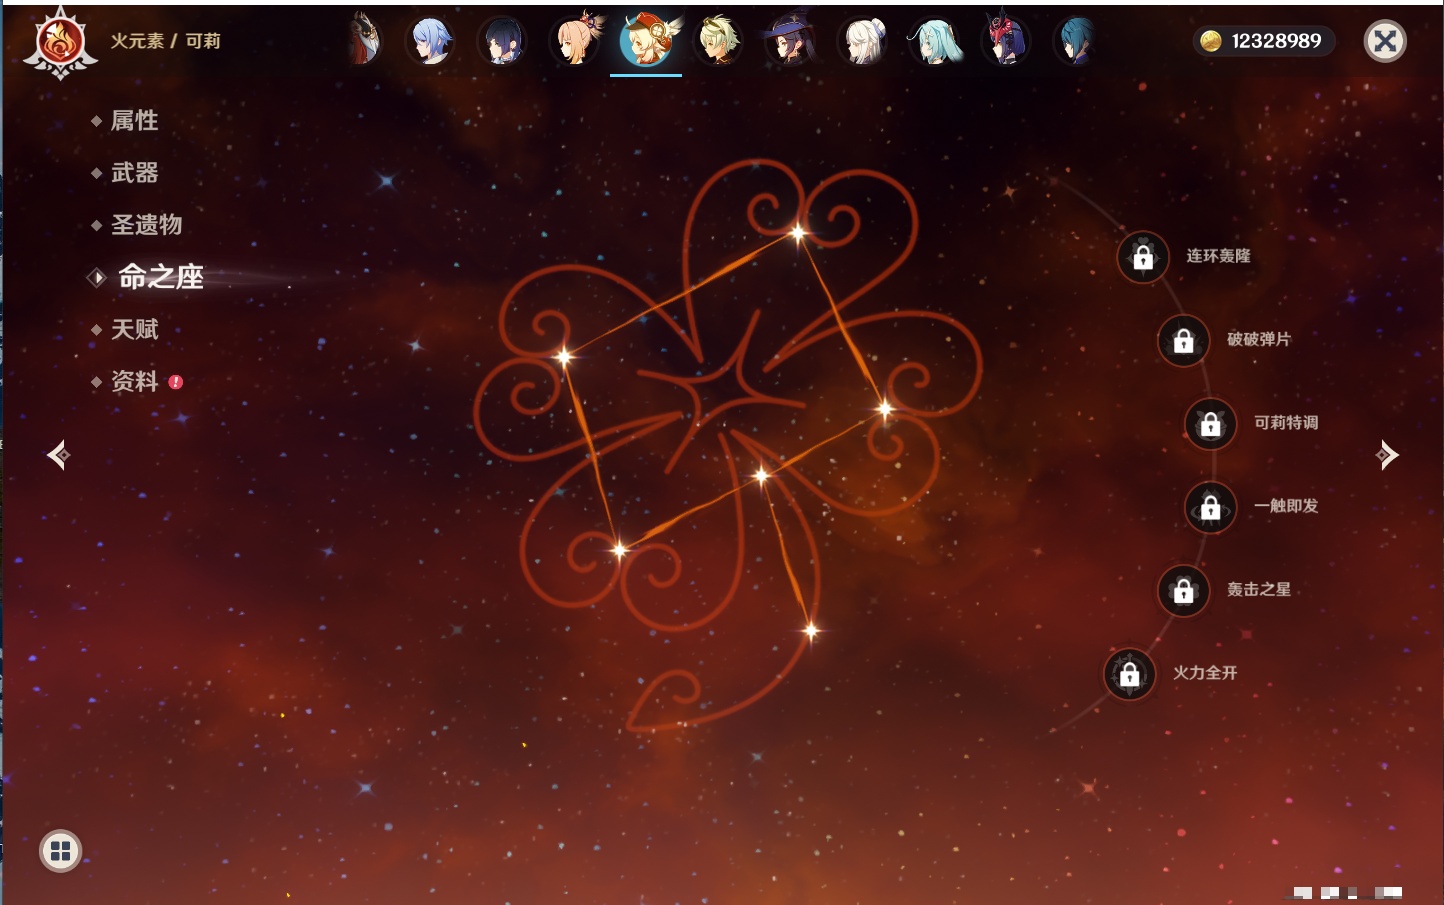The height and width of the screenshot is (905, 1444).
Task: Open the four-square grid character list button
Action: (61, 851)
